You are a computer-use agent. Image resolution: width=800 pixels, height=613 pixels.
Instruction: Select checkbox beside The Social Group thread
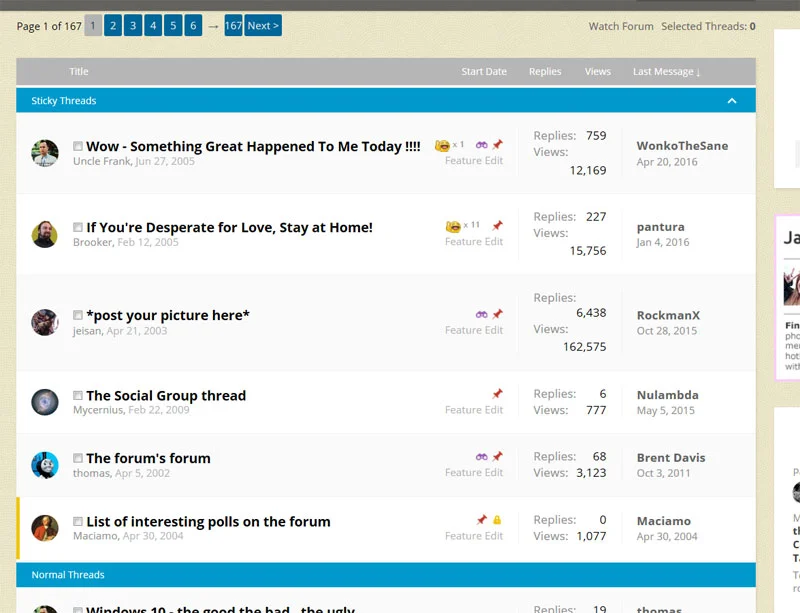(78, 396)
